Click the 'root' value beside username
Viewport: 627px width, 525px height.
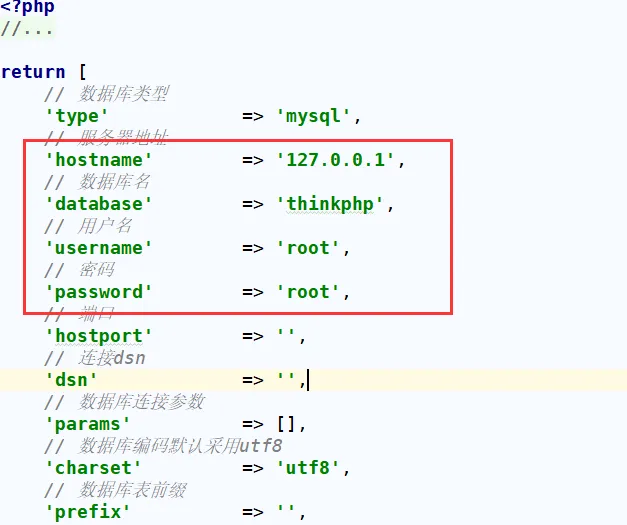(x=309, y=248)
